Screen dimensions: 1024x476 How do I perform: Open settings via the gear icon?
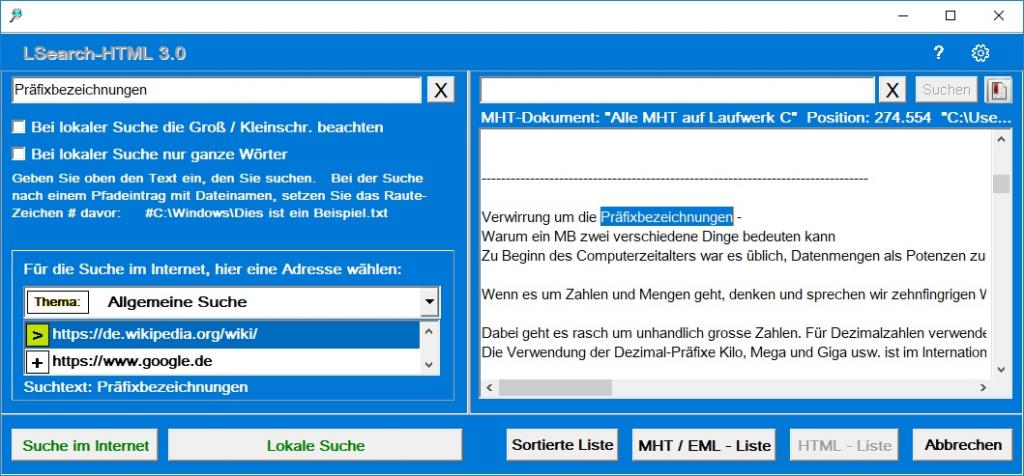980,54
